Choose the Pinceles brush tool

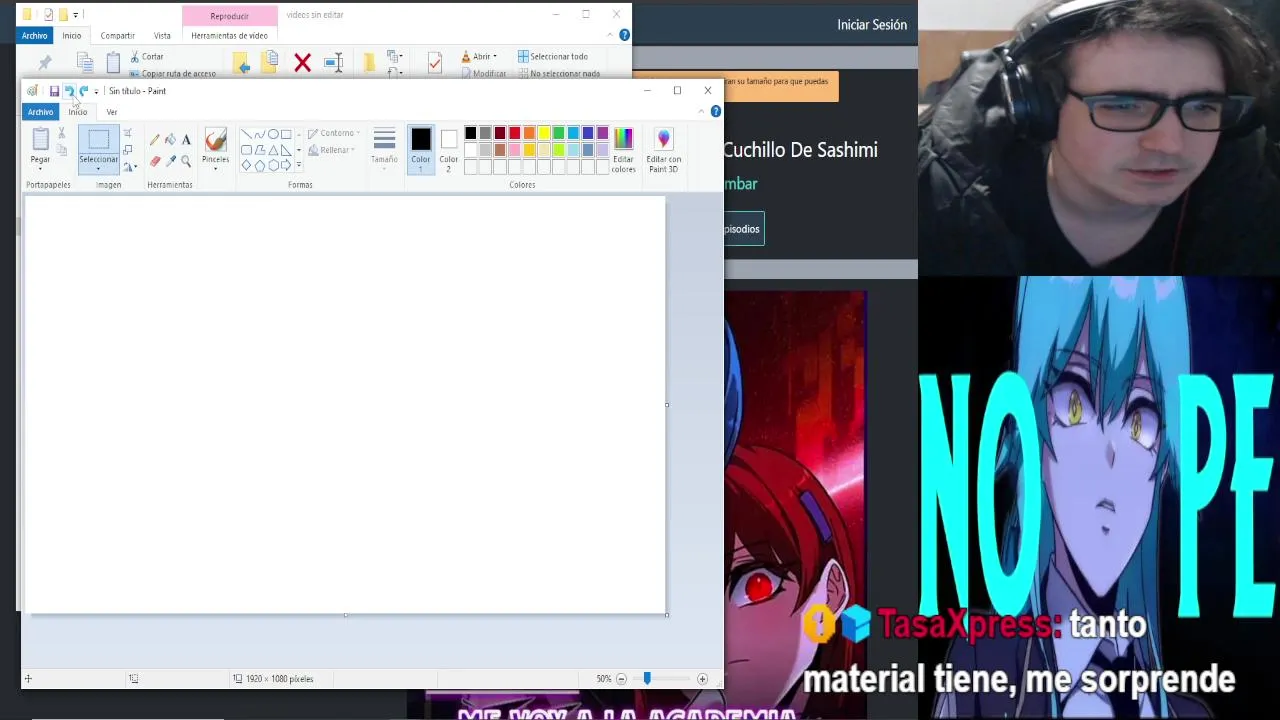215,140
